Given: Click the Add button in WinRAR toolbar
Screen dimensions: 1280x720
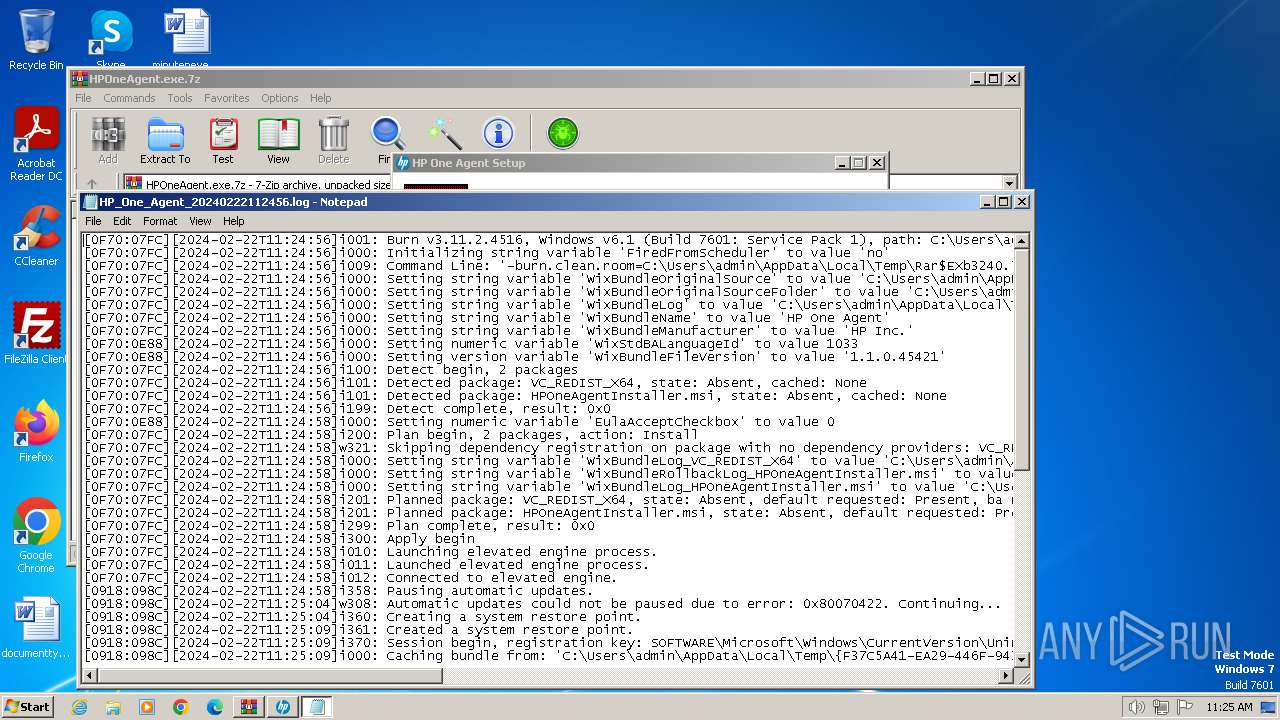Looking at the screenshot, I should (x=108, y=141).
